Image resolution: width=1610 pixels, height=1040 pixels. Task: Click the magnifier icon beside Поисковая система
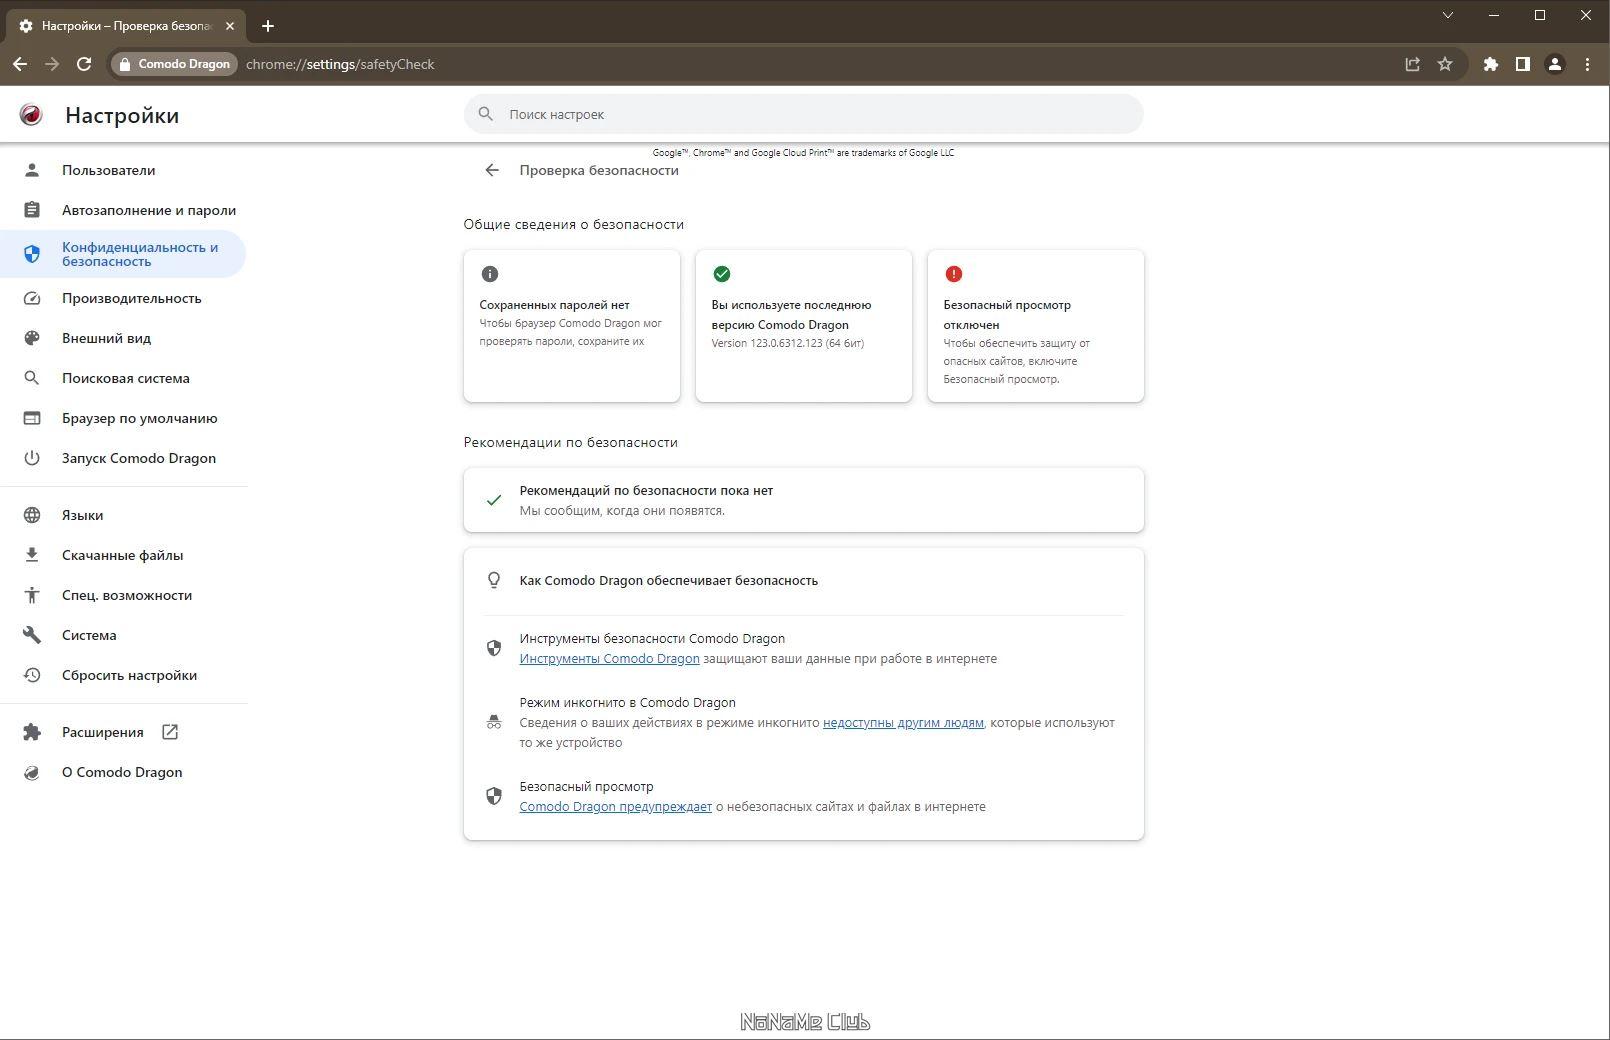click(32, 378)
